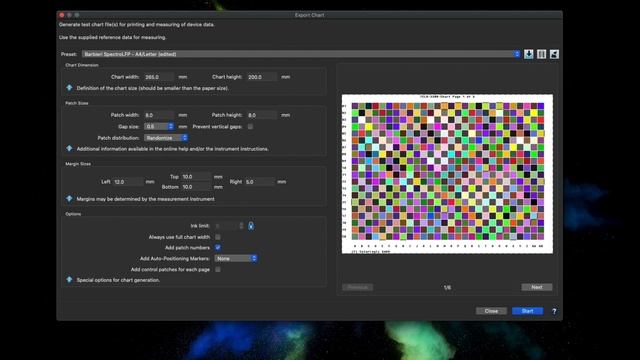Image resolution: width=640 pixels, height=360 pixels.
Task: Enable Add control patches for each page
Action: point(218,269)
